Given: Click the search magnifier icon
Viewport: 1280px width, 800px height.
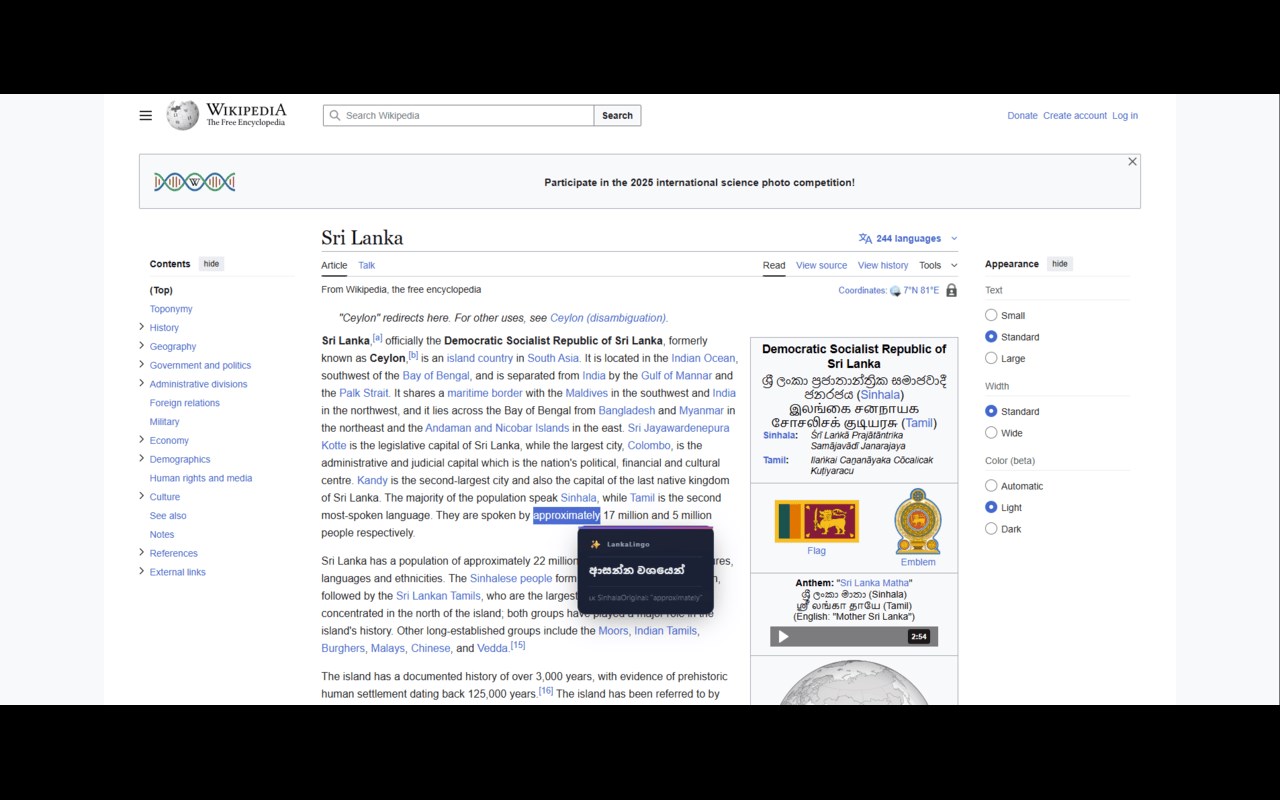Looking at the screenshot, I should tap(335, 116).
